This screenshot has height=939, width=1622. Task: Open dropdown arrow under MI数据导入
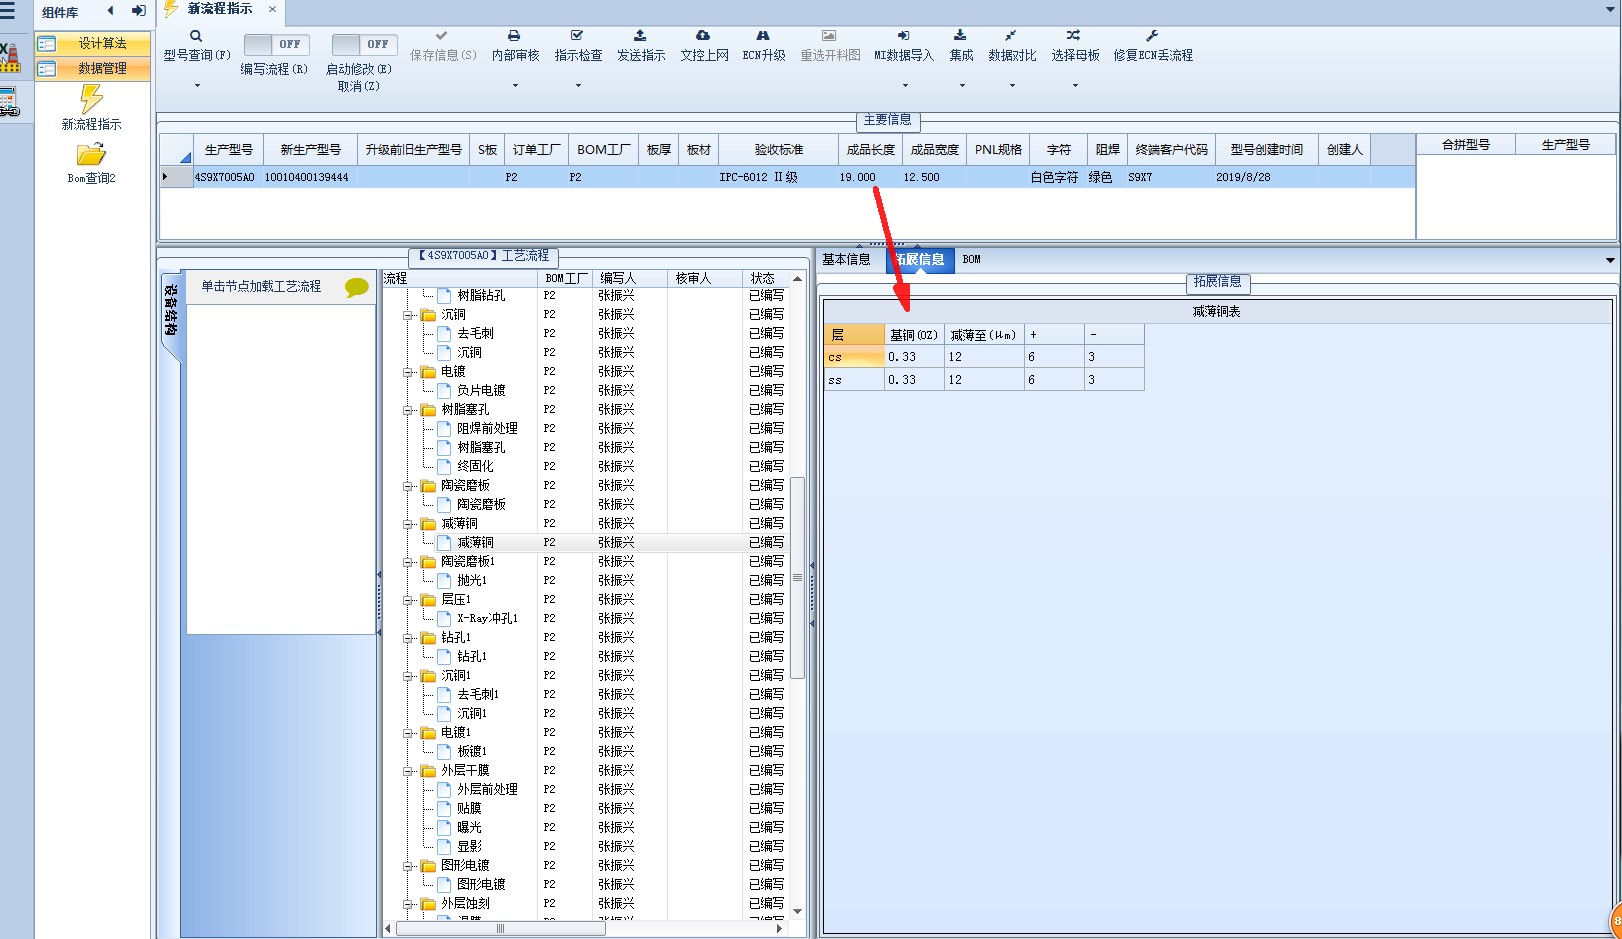click(x=904, y=86)
